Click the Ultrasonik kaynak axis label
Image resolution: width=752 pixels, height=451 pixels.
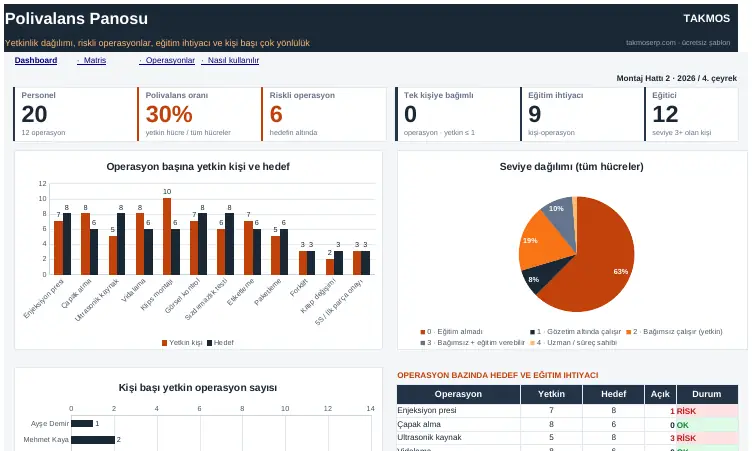(96, 300)
